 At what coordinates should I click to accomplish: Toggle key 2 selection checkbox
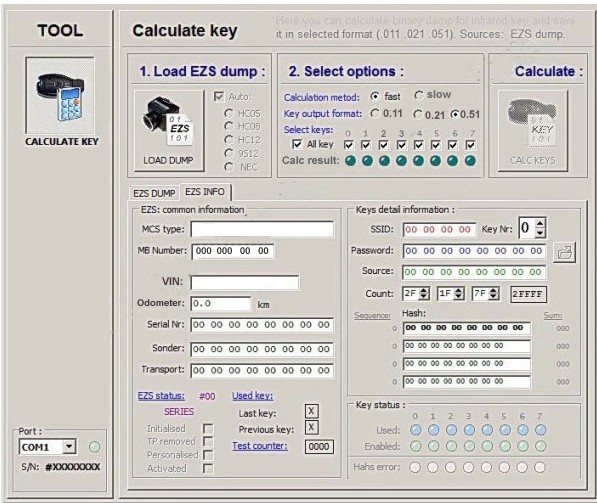click(383, 145)
